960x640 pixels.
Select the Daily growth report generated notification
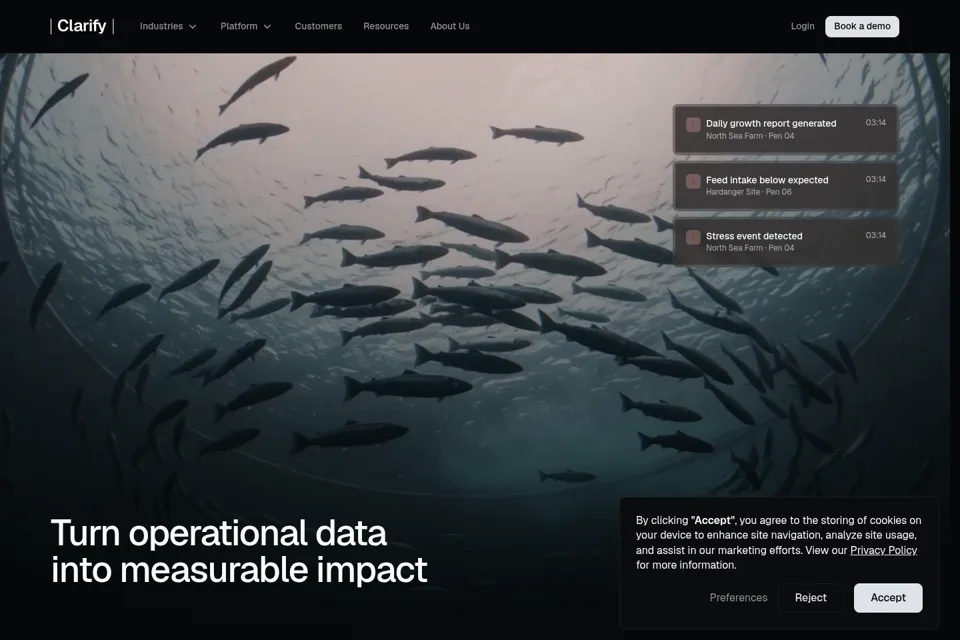click(x=786, y=129)
